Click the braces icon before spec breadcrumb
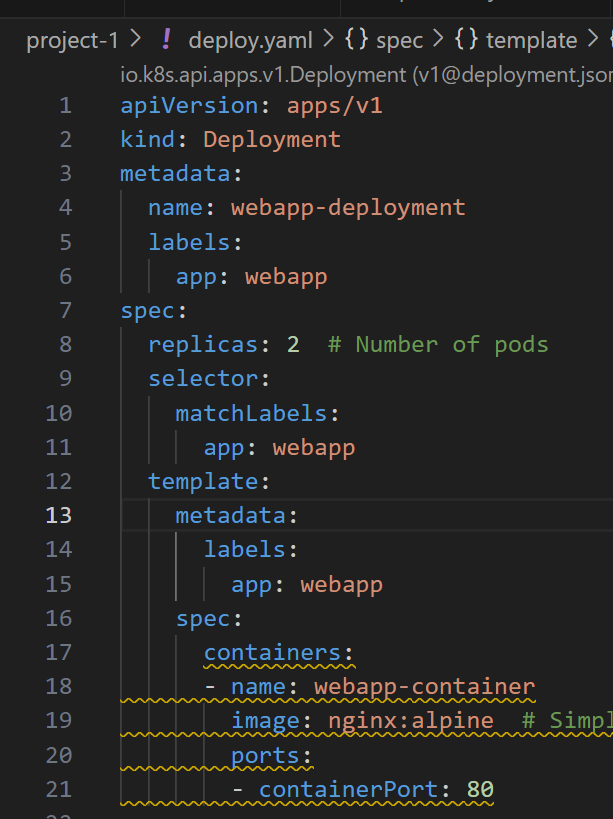 point(355,40)
